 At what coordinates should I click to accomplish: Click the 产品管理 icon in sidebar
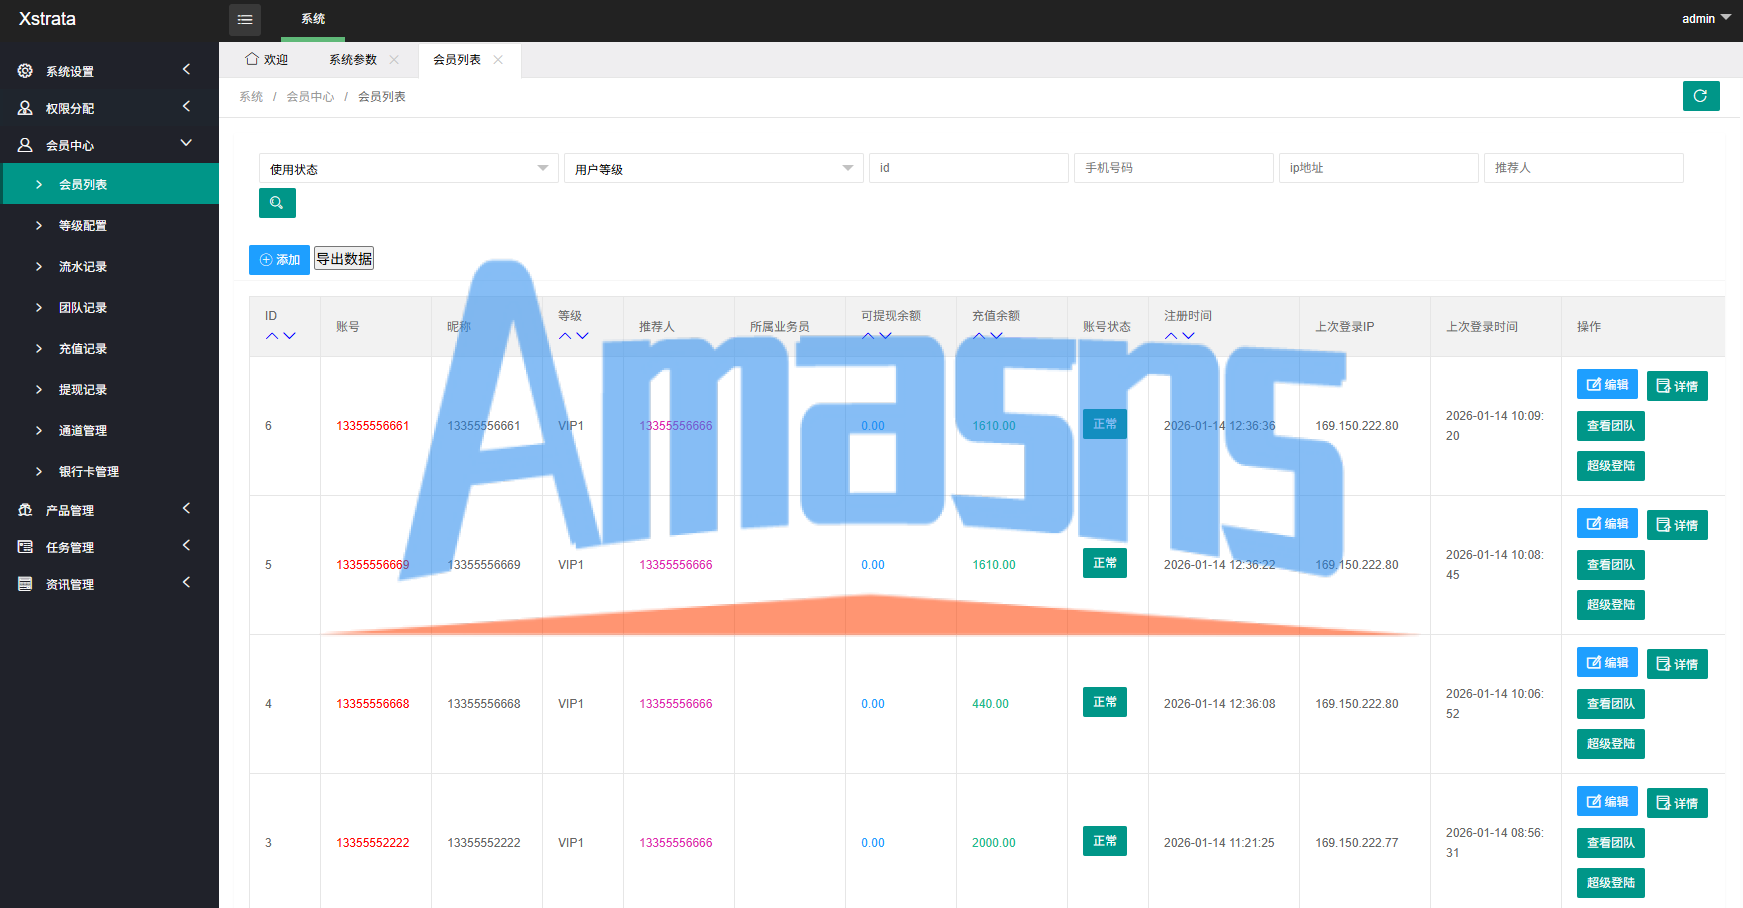pos(25,510)
